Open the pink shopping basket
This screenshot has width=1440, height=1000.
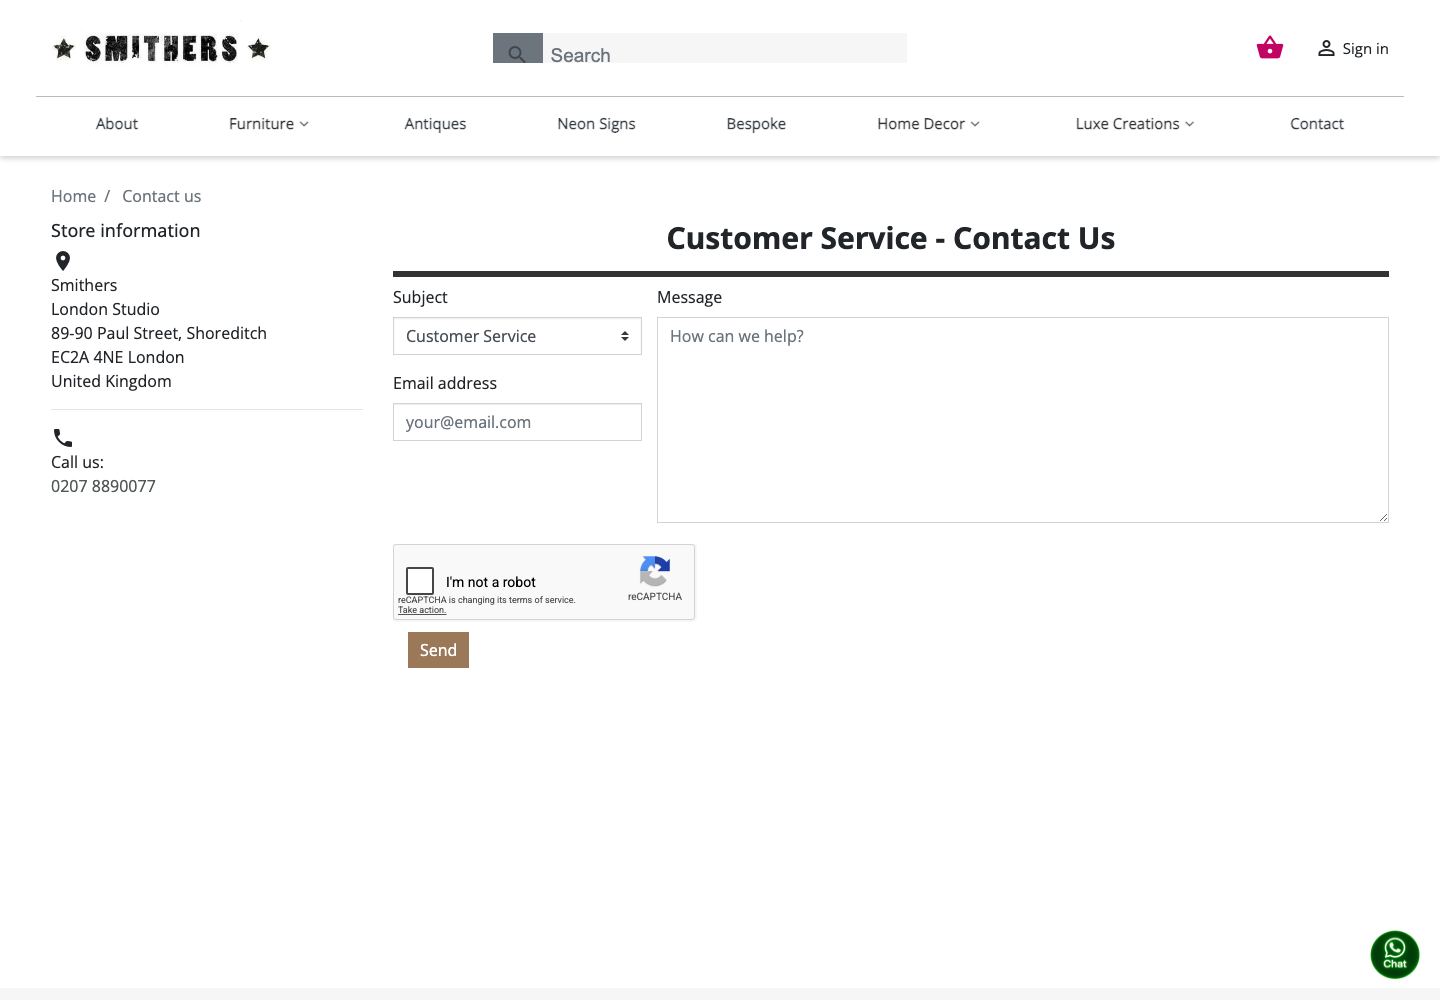[1270, 48]
